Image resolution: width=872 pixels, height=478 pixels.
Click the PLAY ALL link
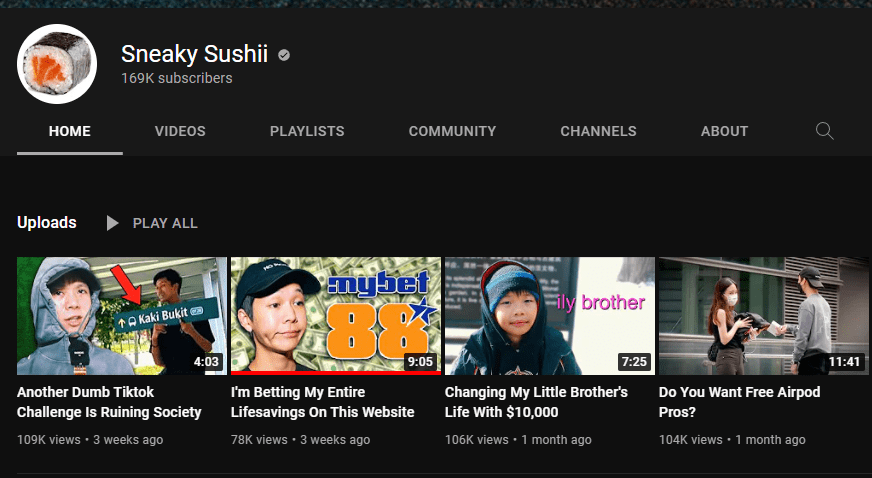pyautogui.click(x=165, y=223)
